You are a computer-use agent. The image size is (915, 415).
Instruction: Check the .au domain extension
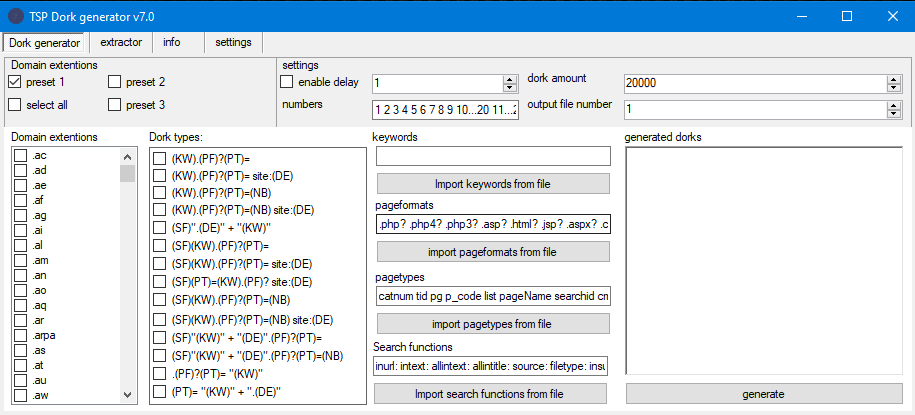(20, 381)
